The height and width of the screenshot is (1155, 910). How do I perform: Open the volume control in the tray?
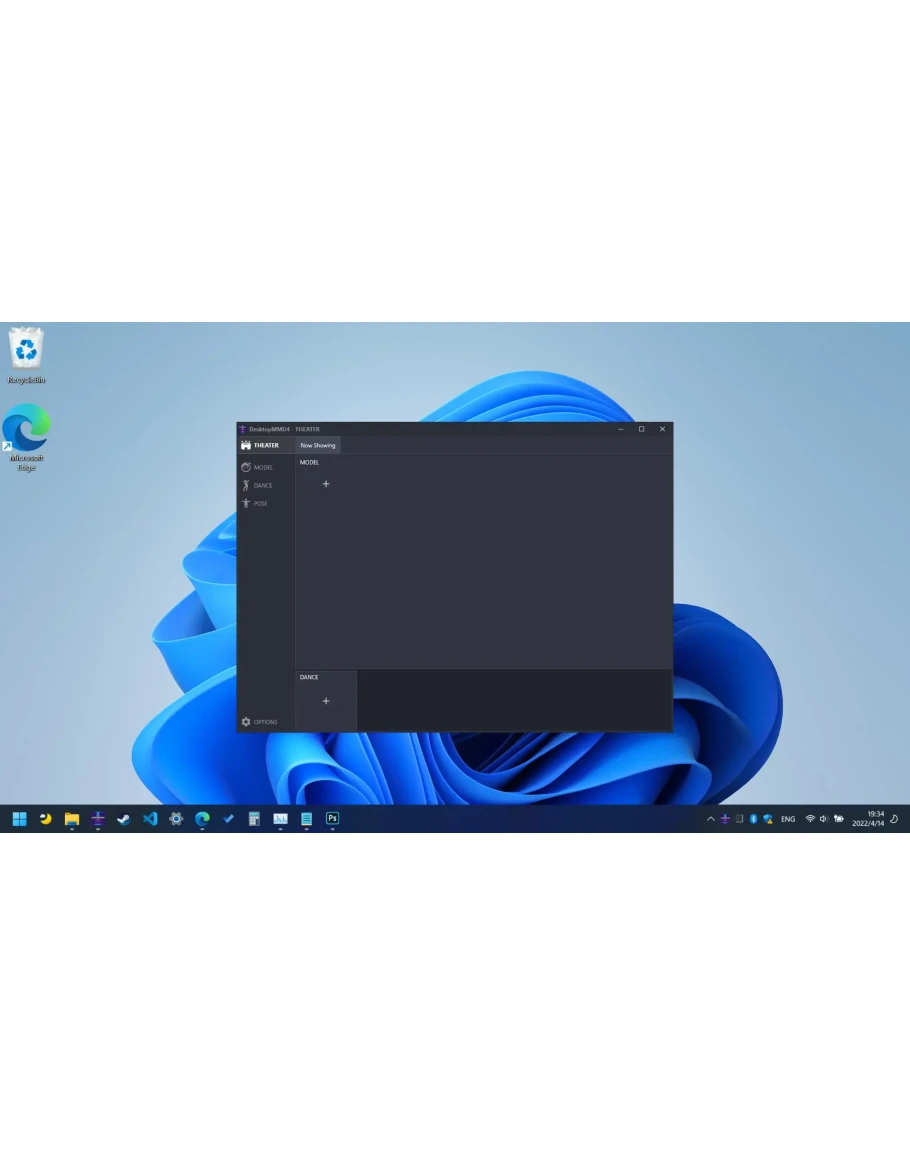pos(824,819)
